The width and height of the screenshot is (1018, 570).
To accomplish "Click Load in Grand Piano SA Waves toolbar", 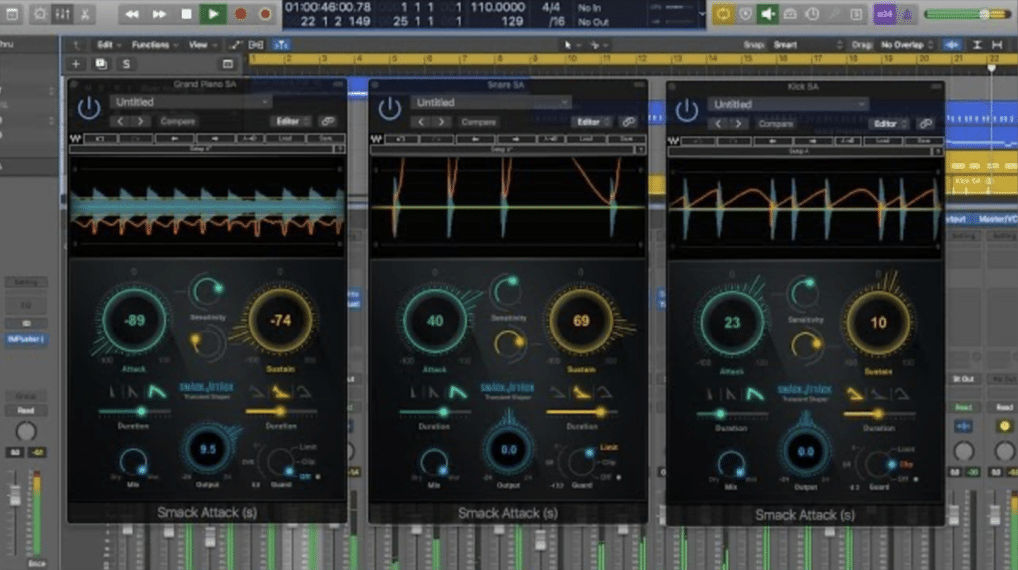I will point(286,138).
